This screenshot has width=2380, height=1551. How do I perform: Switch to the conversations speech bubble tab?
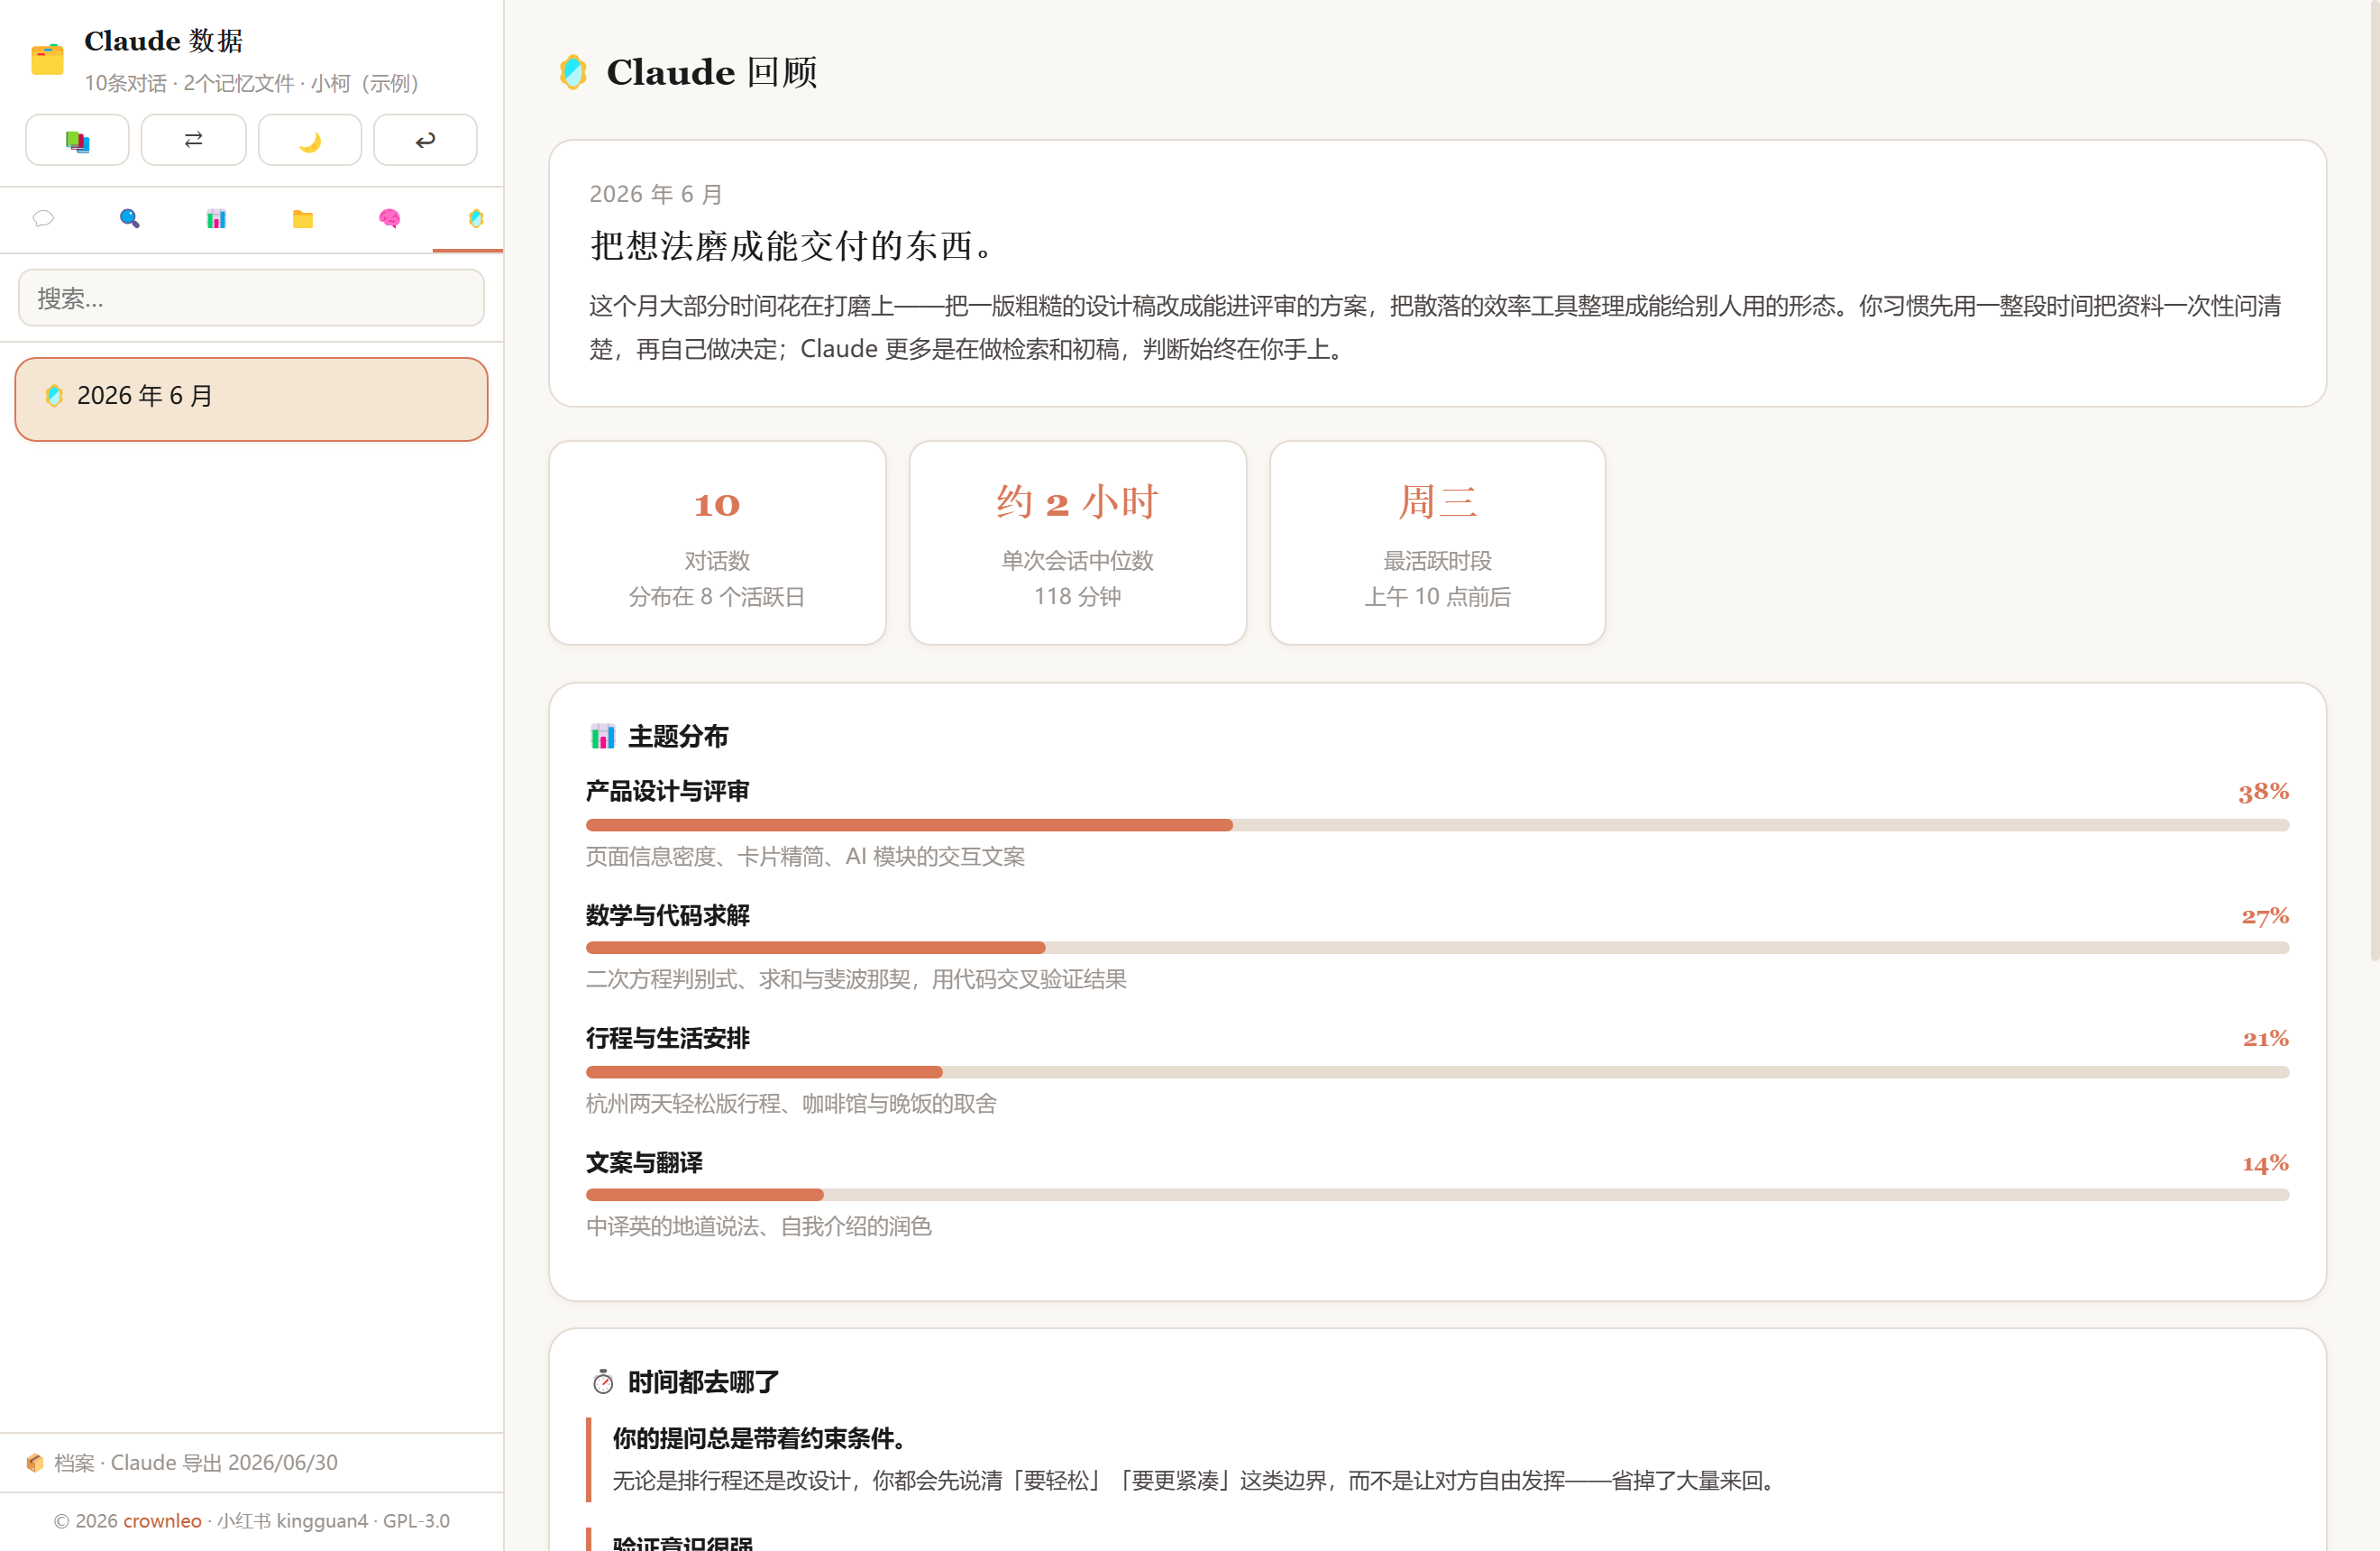pos(43,219)
